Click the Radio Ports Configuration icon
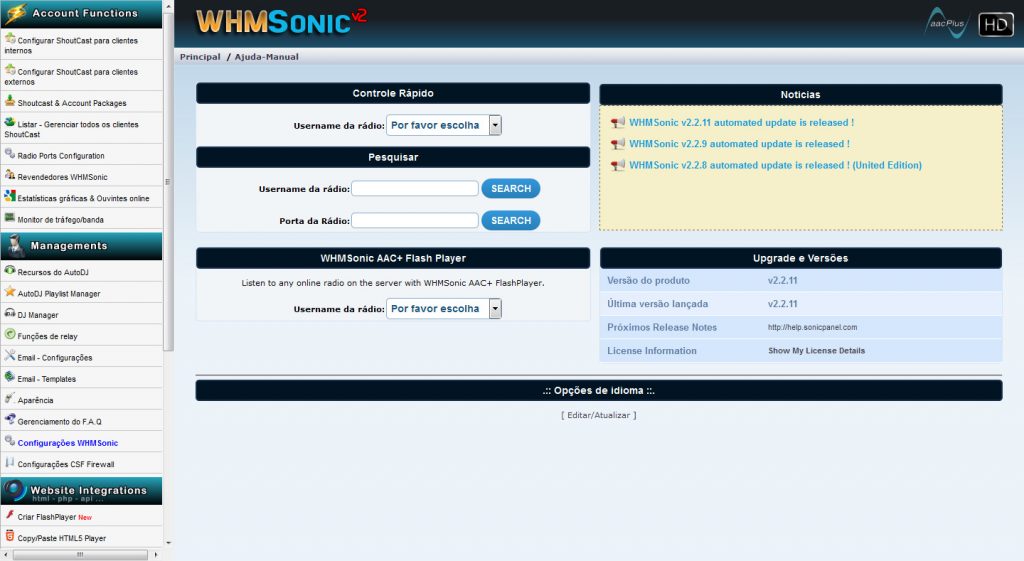 coord(9,155)
